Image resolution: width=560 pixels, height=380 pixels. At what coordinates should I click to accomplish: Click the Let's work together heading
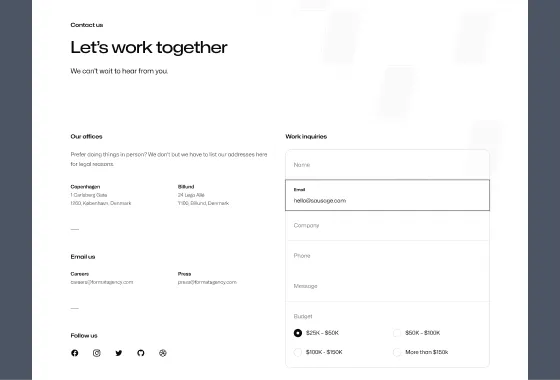click(x=149, y=48)
